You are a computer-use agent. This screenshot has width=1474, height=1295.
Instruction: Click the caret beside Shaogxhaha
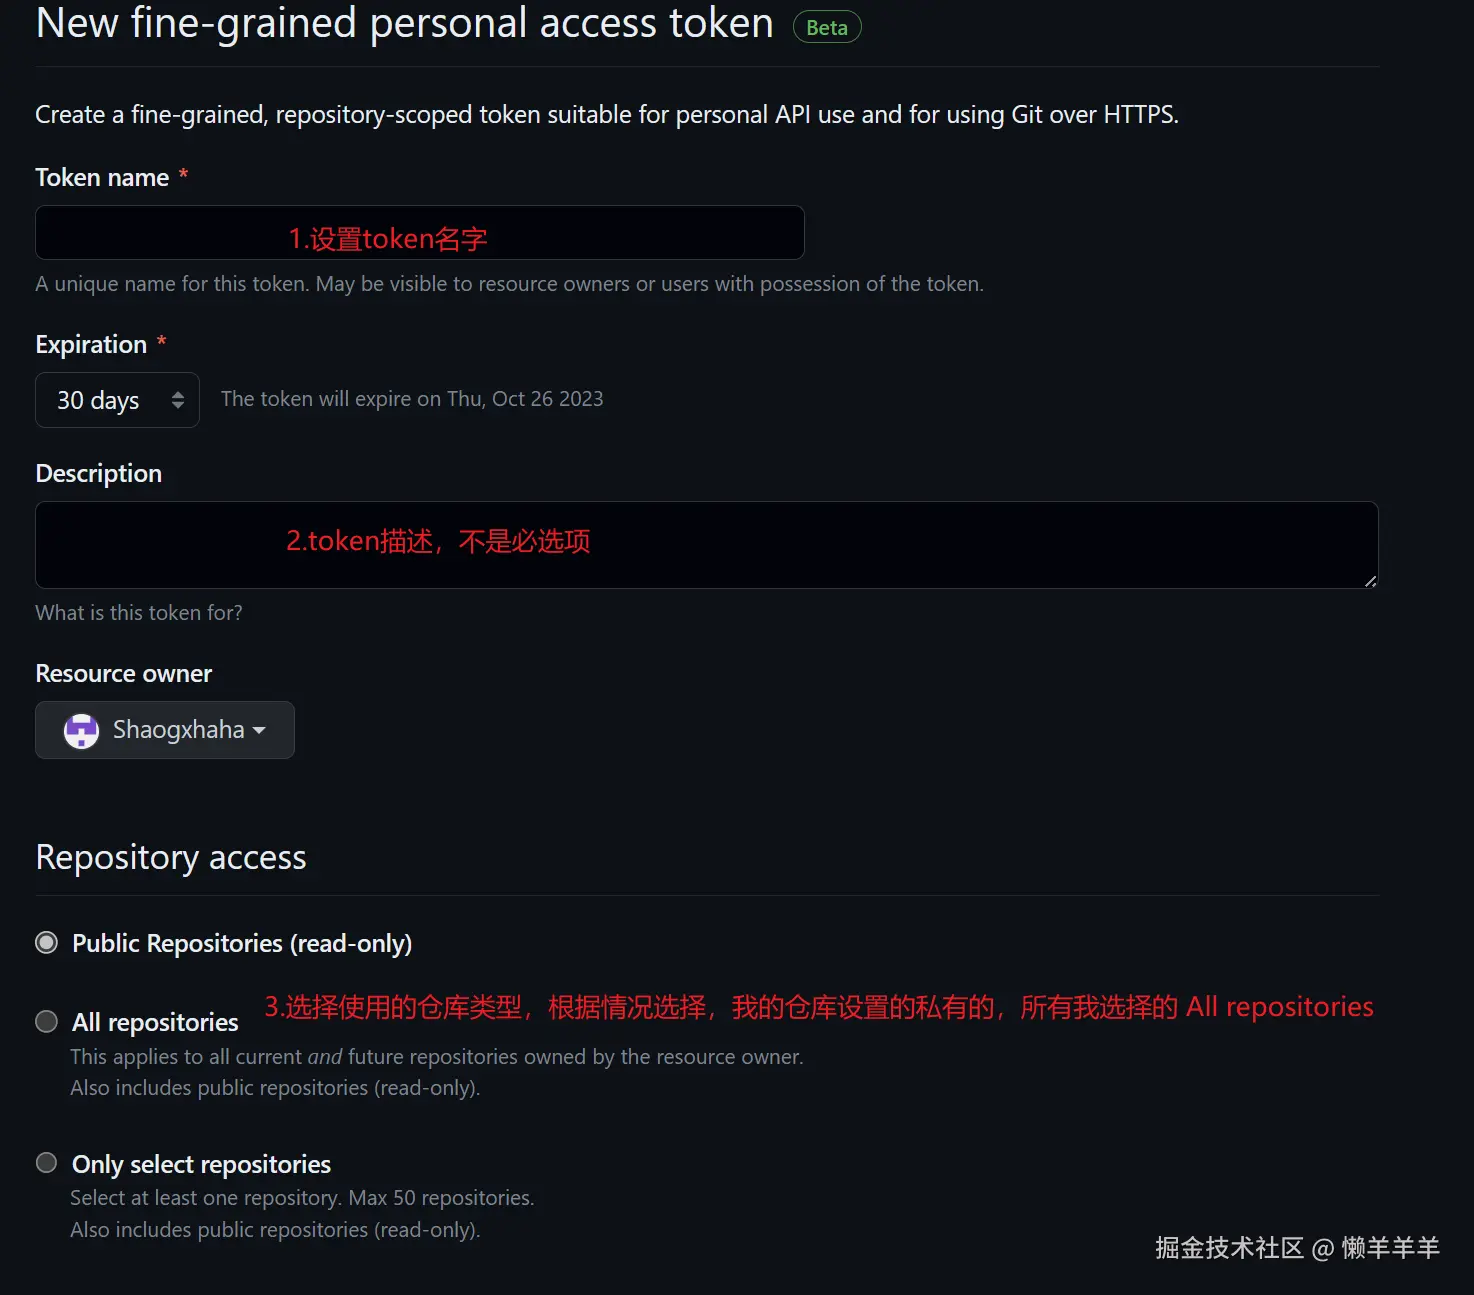[x=260, y=730]
